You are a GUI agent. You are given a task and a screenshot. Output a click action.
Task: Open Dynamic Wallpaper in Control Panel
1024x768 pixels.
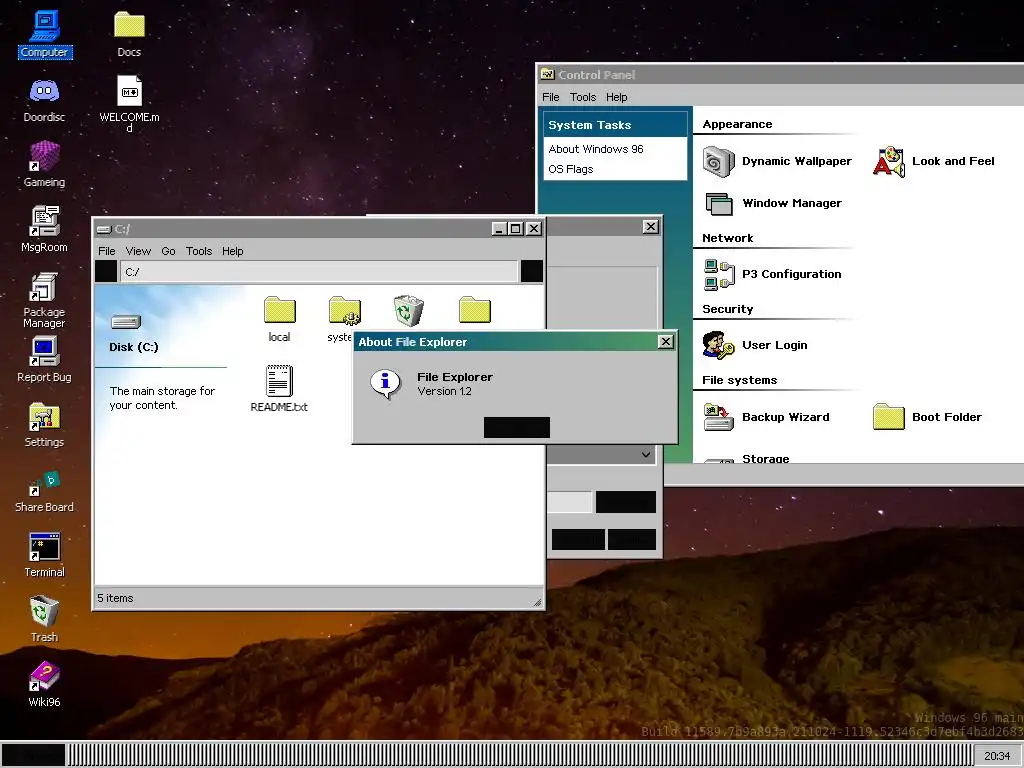[777, 161]
